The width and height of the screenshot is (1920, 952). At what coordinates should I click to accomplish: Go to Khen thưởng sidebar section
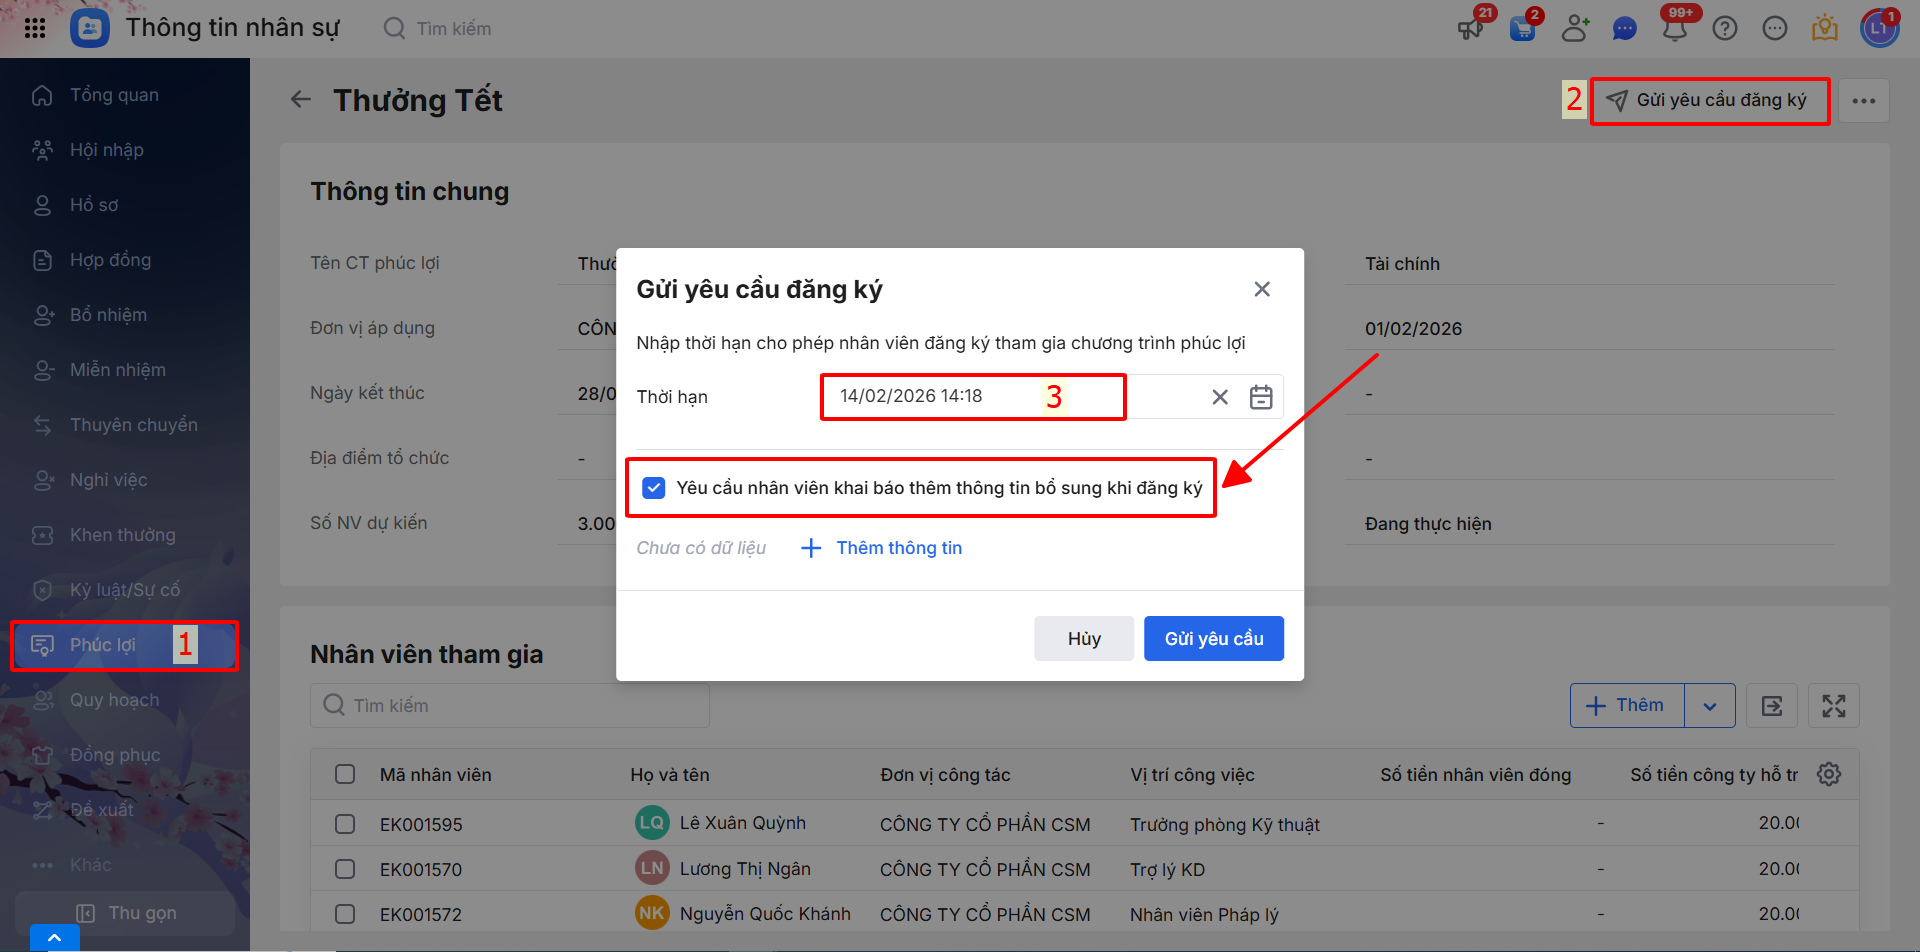[x=122, y=535]
